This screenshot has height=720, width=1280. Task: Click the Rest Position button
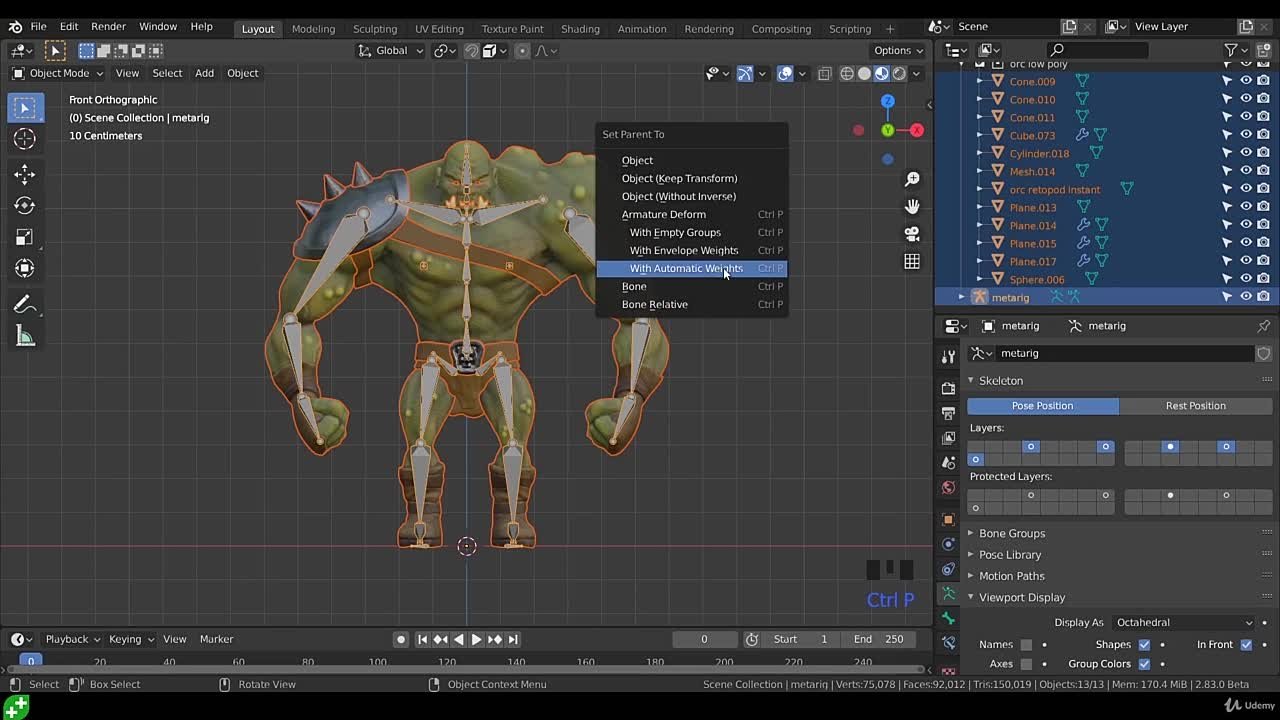point(1196,406)
